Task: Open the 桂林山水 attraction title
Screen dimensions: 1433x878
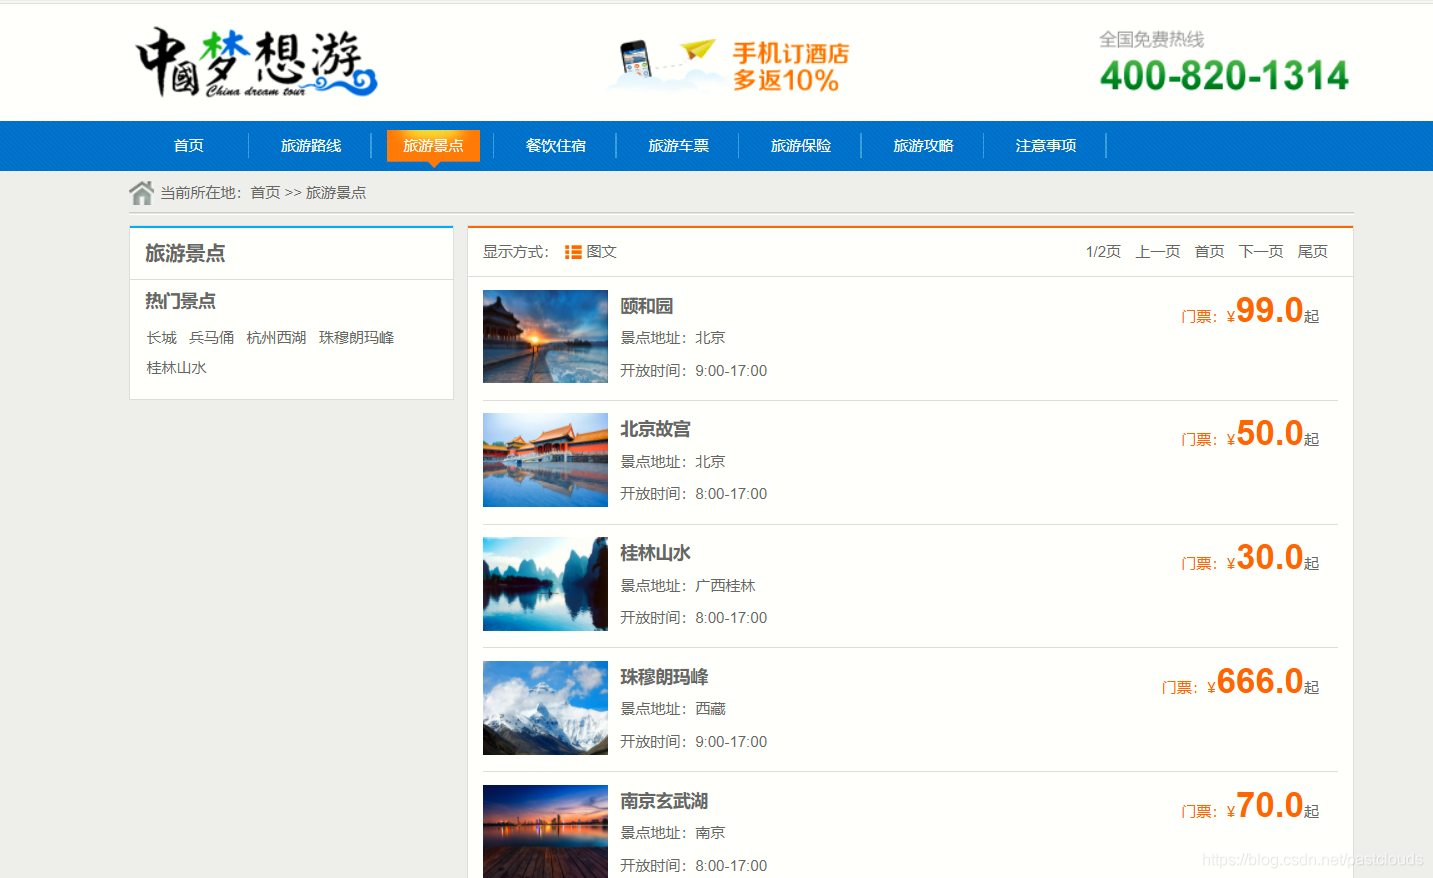Action: tap(655, 553)
